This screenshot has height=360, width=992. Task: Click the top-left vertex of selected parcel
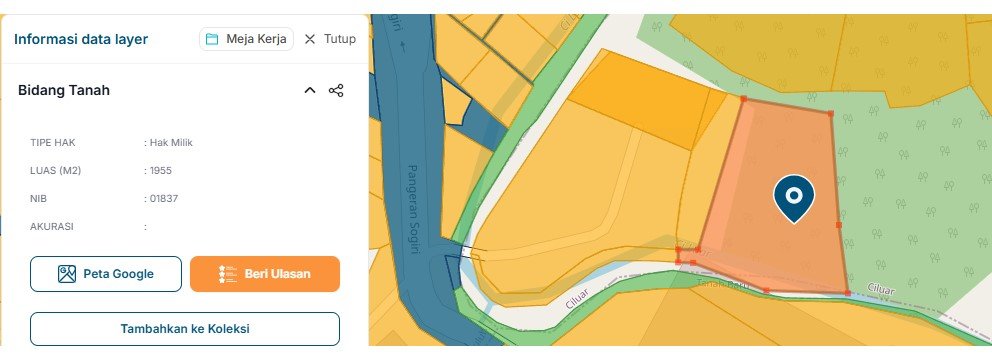[744, 99]
